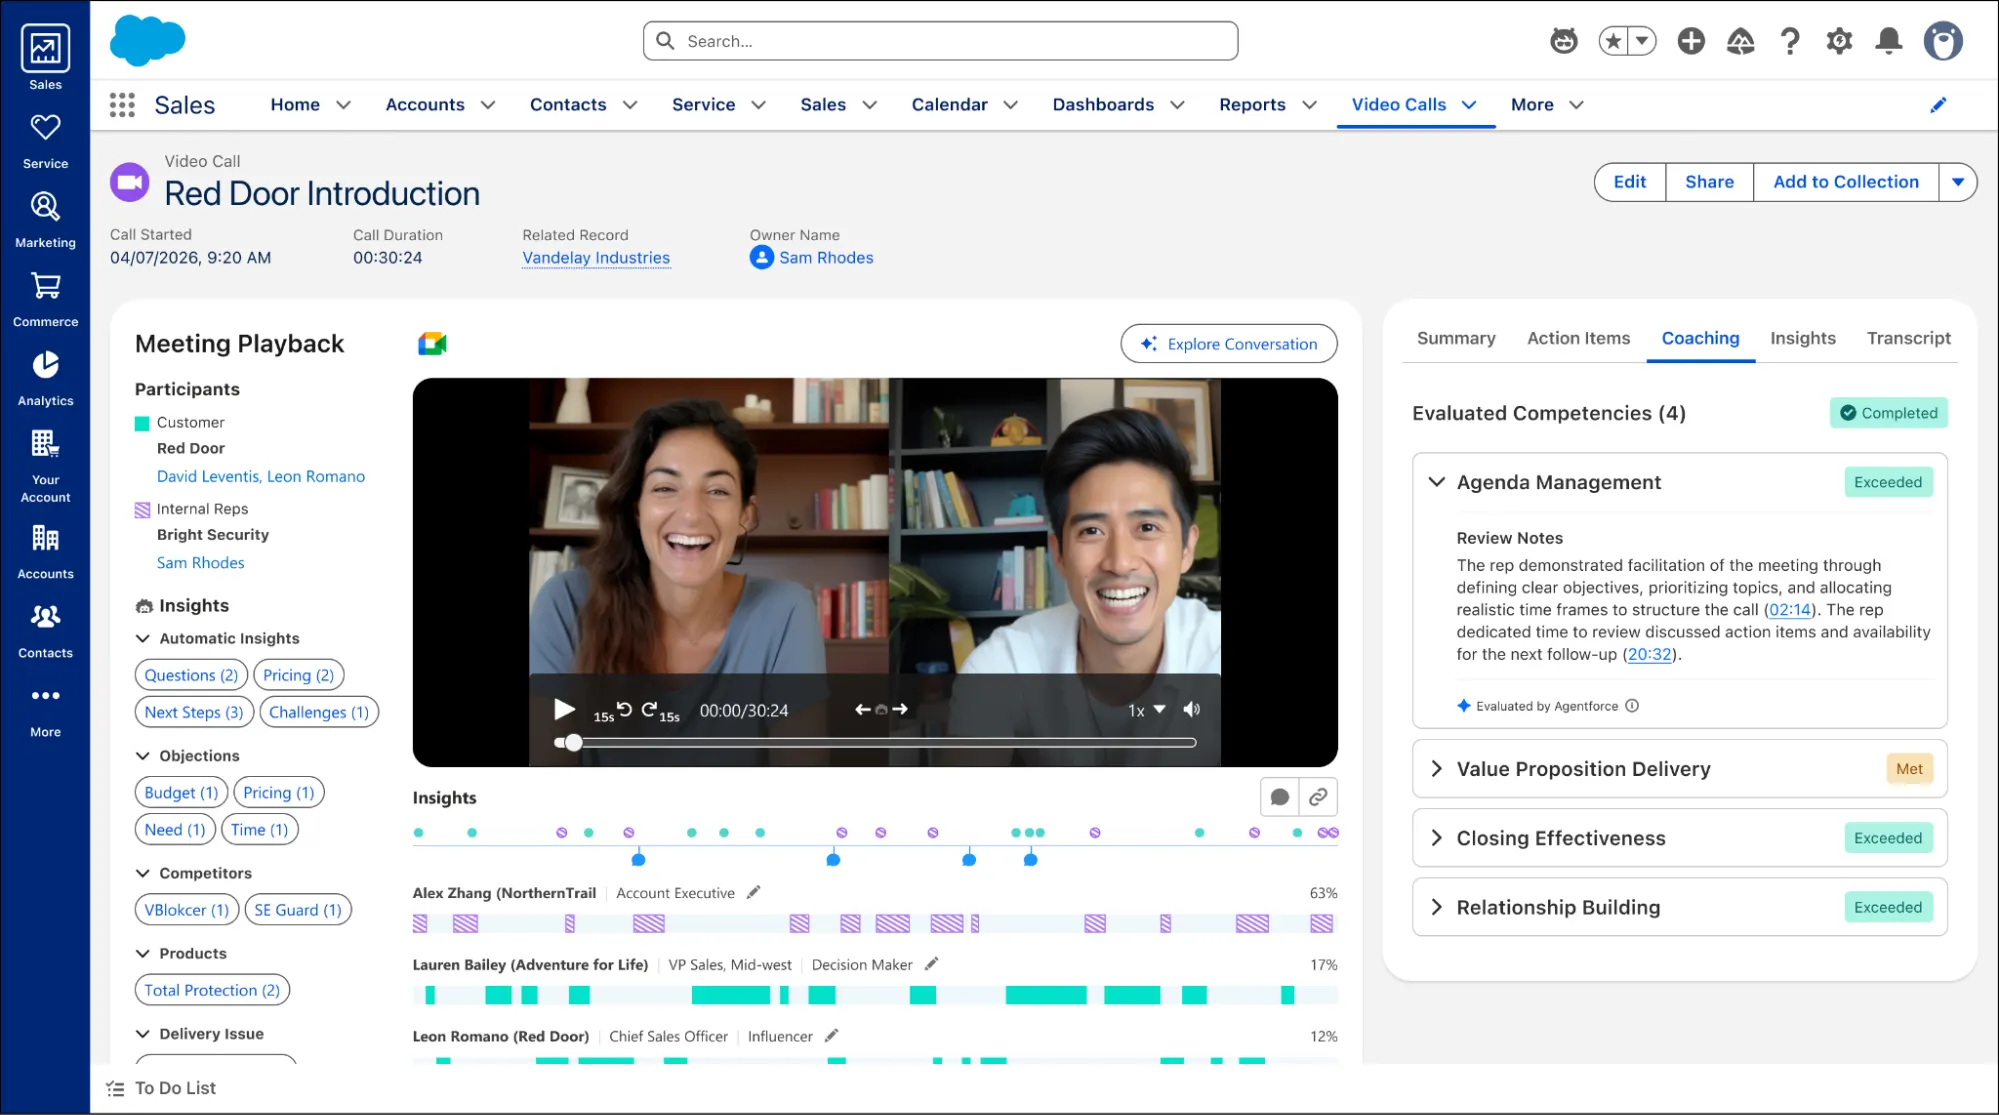This screenshot has height=1115, width=1999.
Task: Click the Explore Conversation button
Action: 1229,344
